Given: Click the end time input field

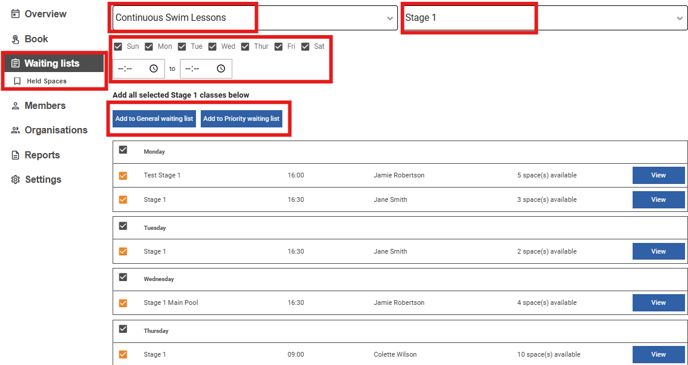Looking at the screenshot, I should 206,68.
